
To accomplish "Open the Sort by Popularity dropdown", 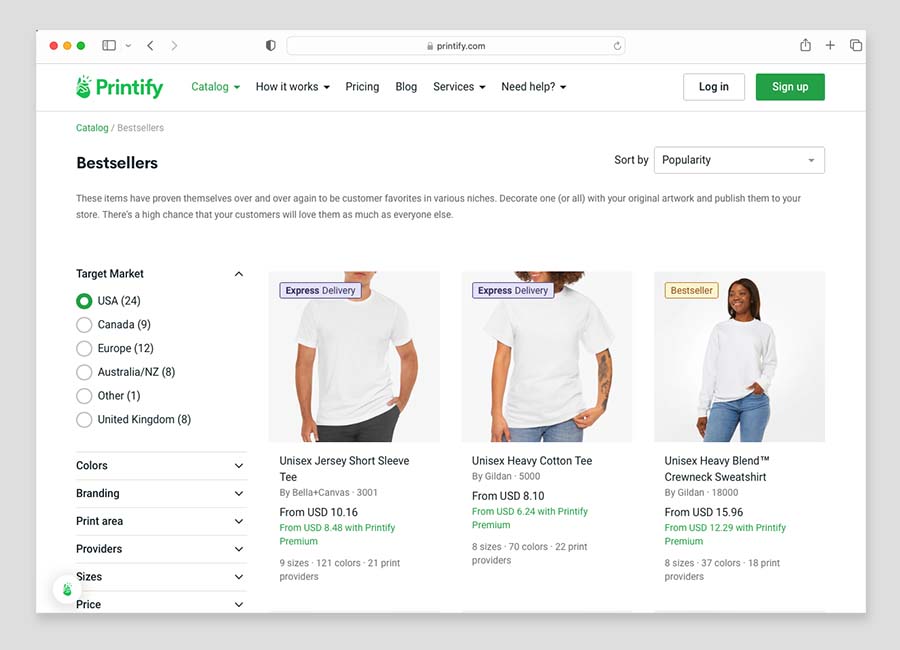I will tap(739, 160).
